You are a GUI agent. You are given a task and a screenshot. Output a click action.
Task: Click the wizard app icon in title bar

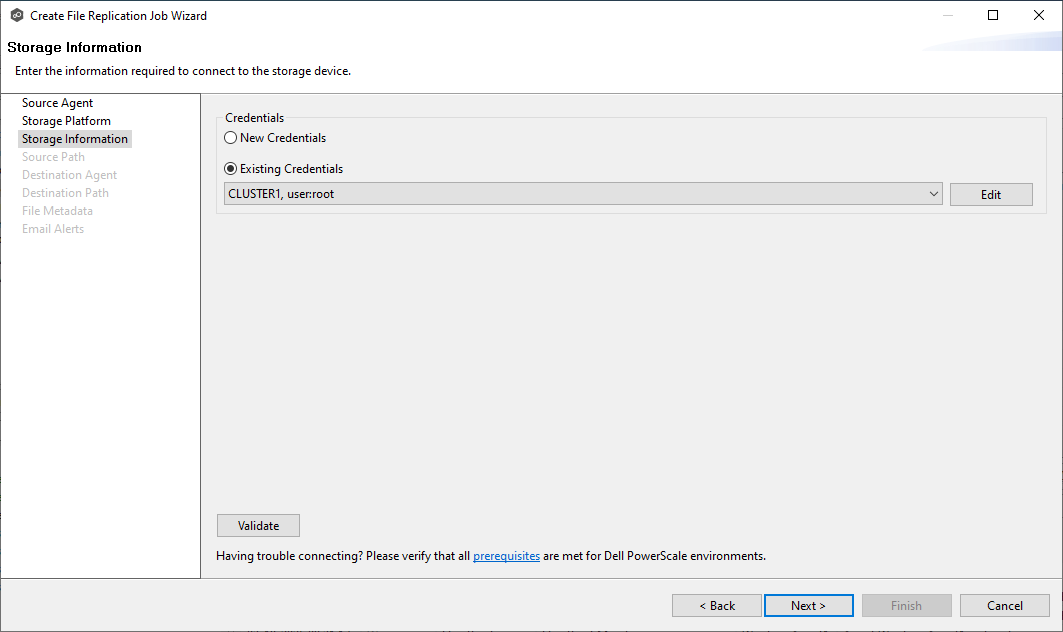(x=16, y=16)
